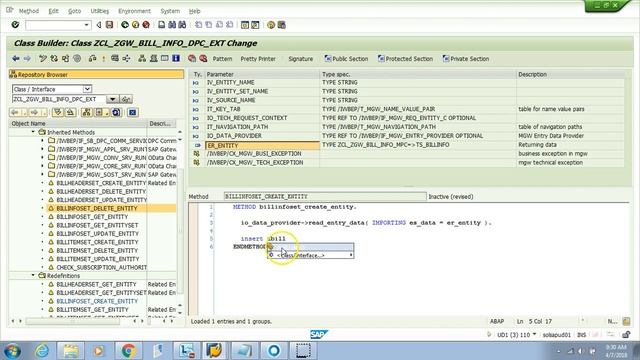Collapse the Inherited Methods node
The height and width of the screenshot is (360, 640).
click(x=33, y=132)
